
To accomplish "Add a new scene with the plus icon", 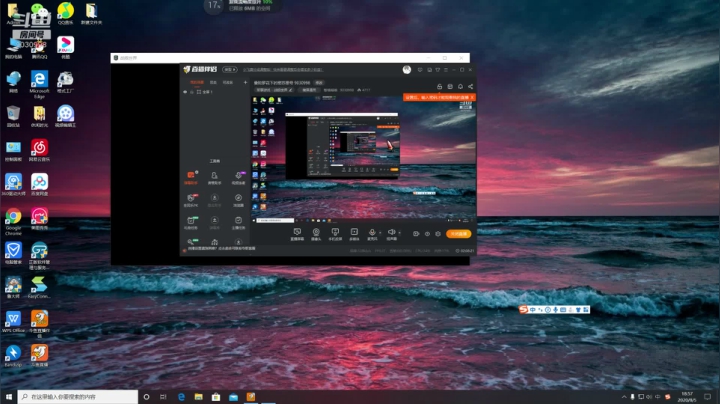I will [245, 83].
